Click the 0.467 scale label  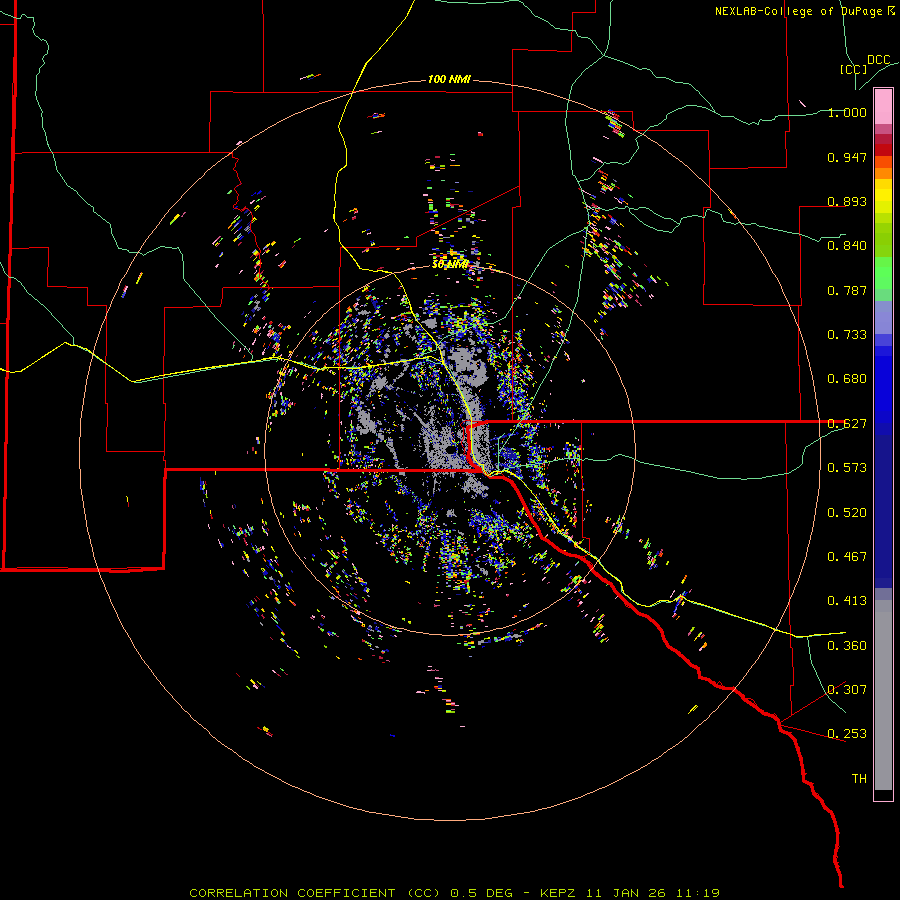pos(847,557)
